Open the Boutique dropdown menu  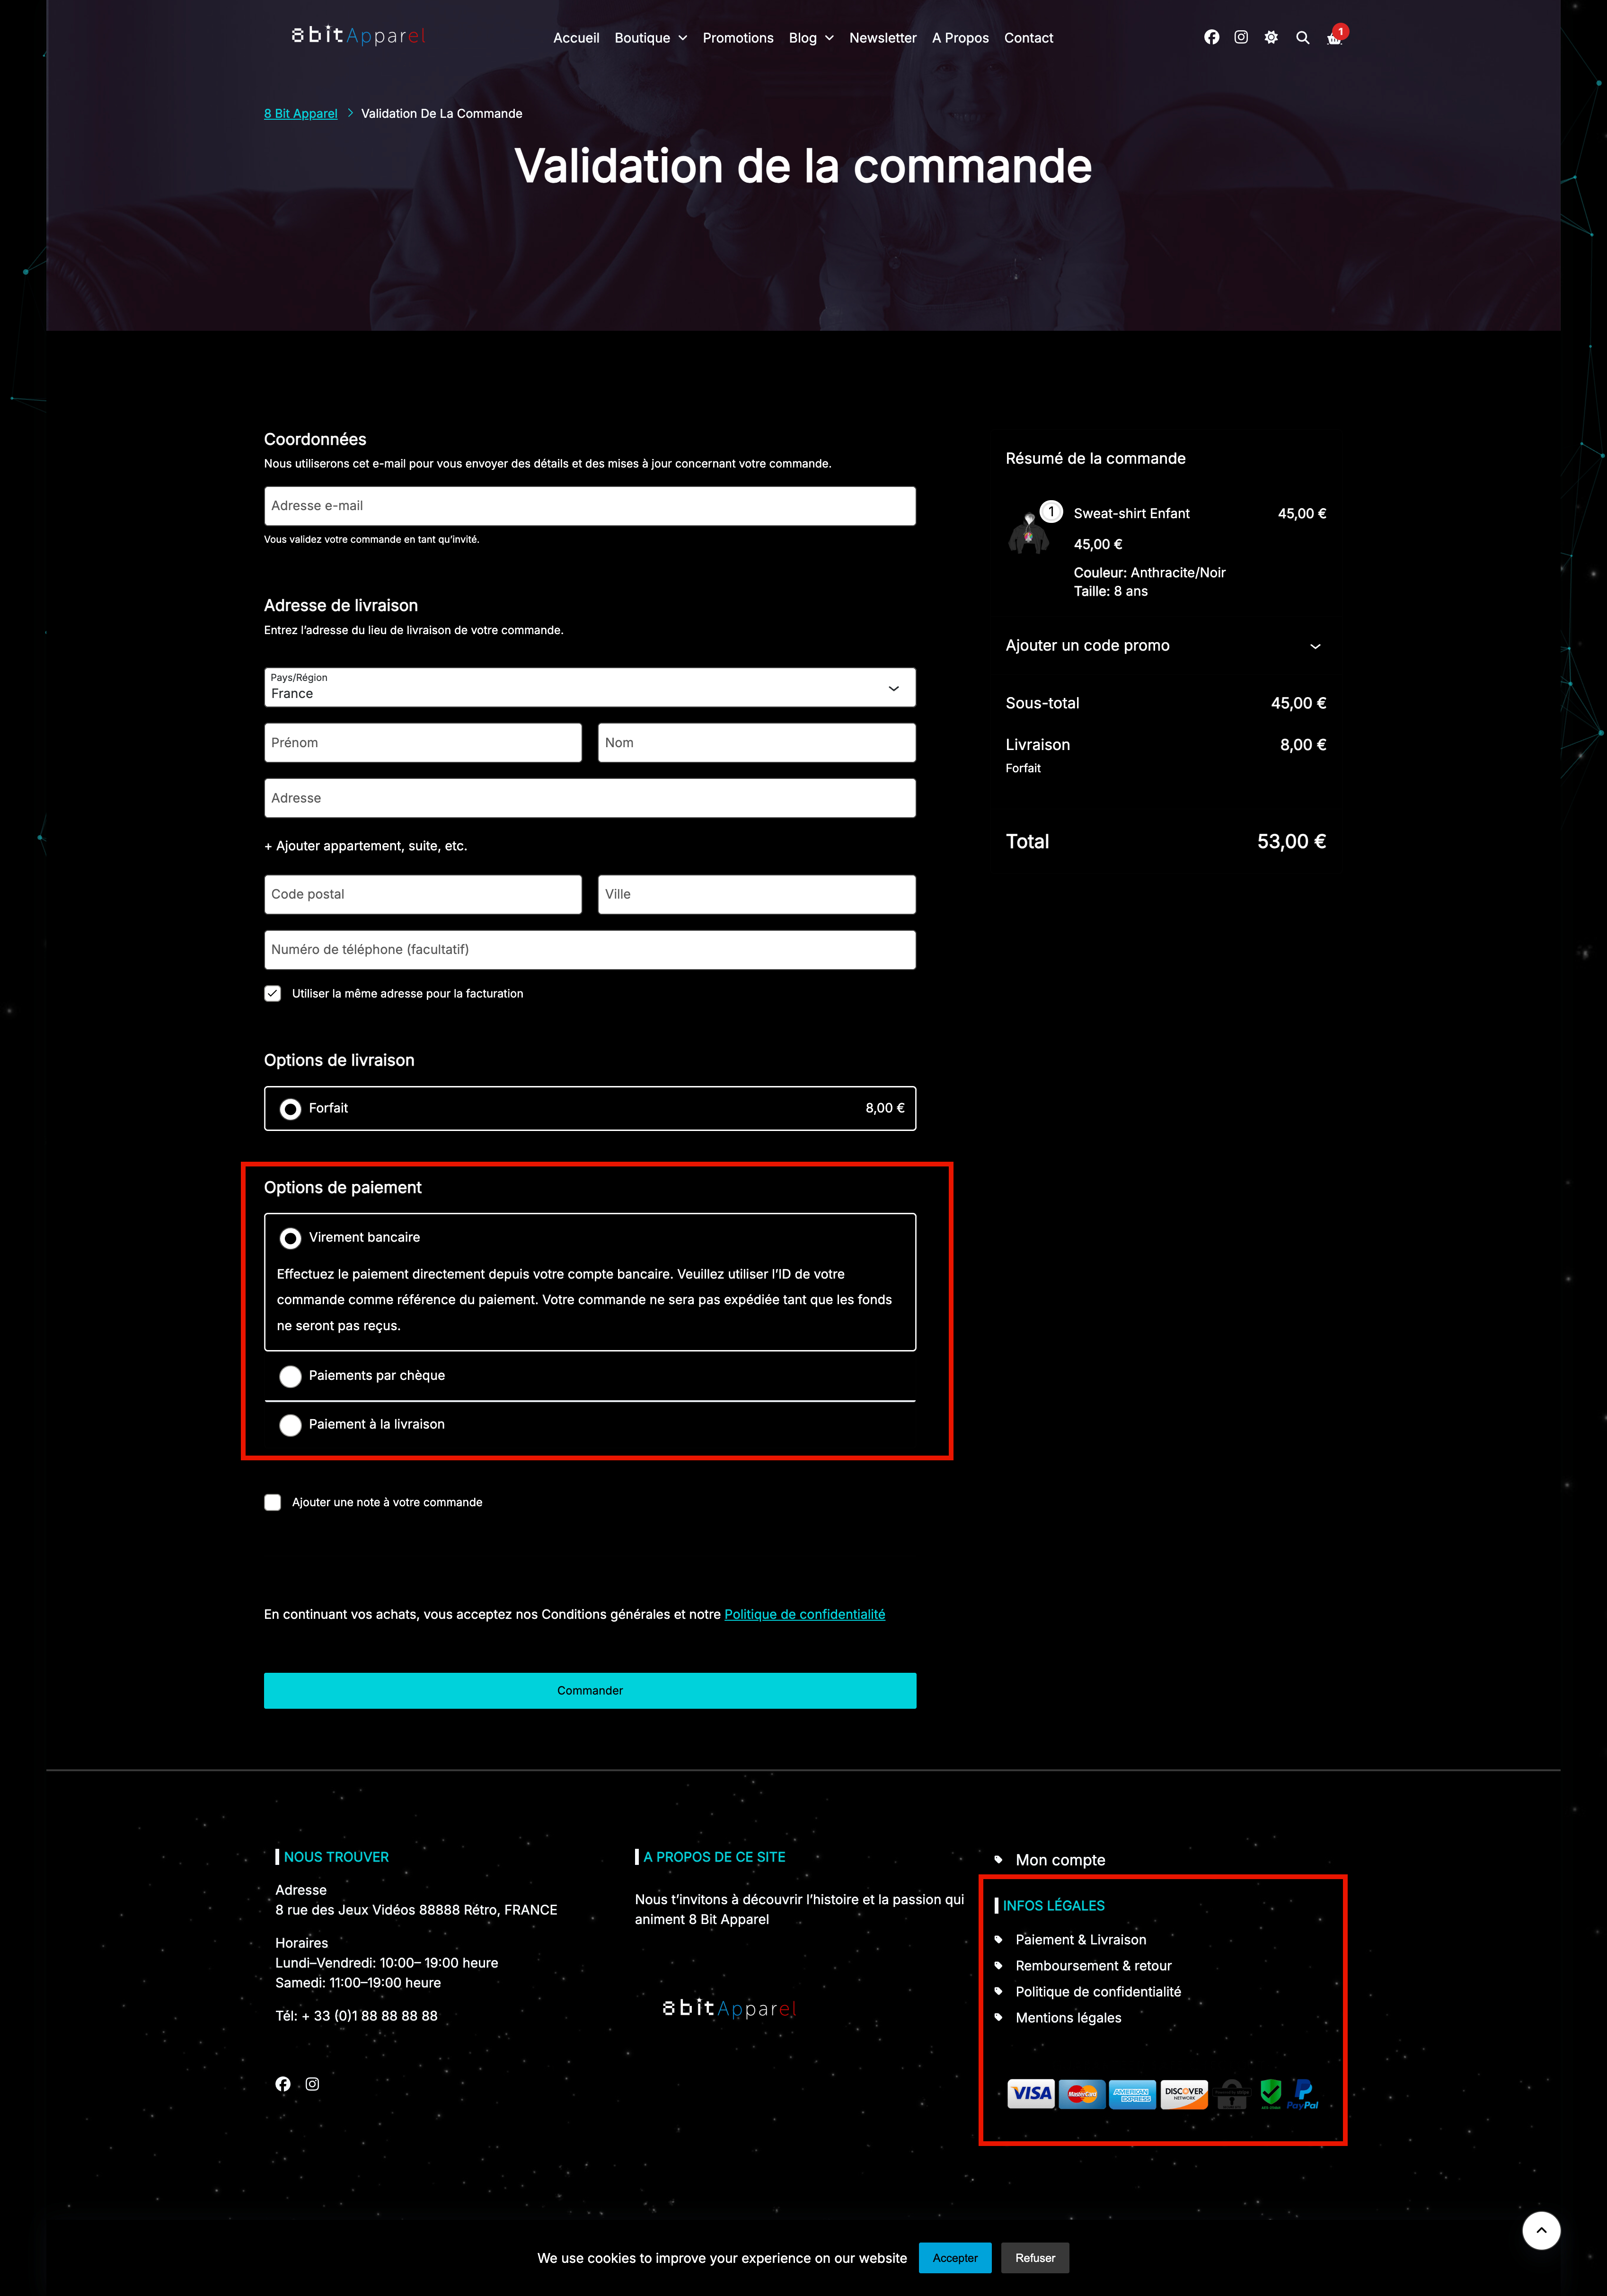650,38
